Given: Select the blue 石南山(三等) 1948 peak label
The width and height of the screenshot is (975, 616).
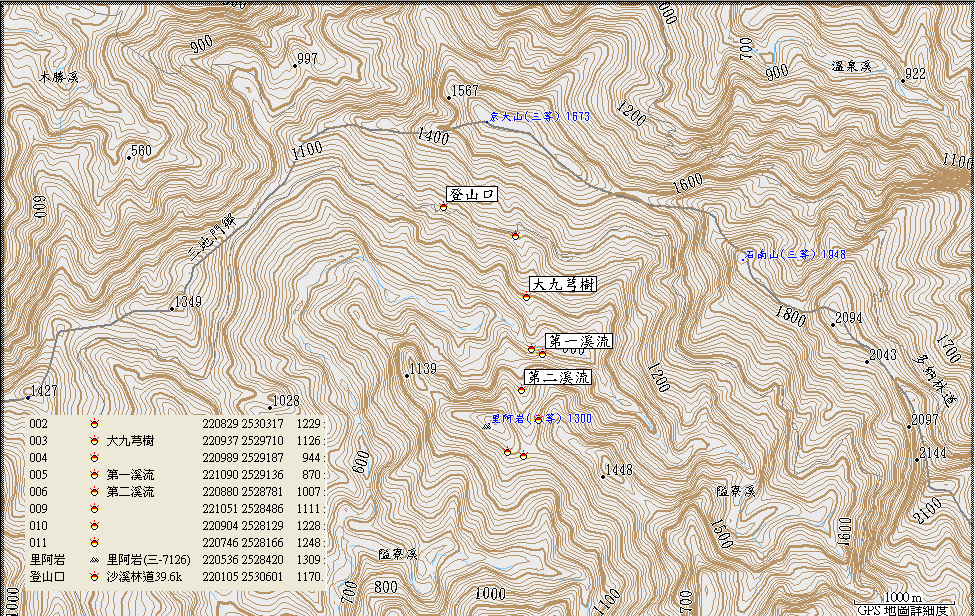Looking at the screenshot, I should (x=795, y=254).
